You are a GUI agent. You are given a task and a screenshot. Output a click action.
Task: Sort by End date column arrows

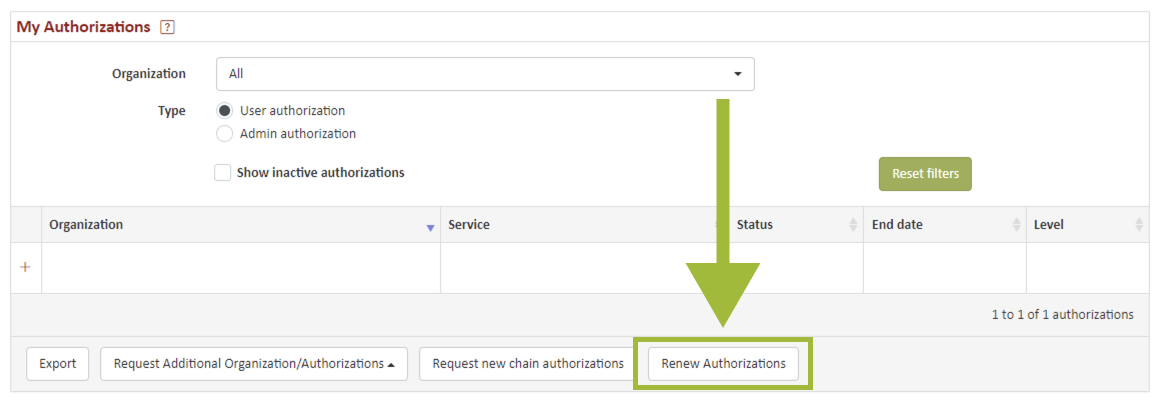click(1016, 224)
